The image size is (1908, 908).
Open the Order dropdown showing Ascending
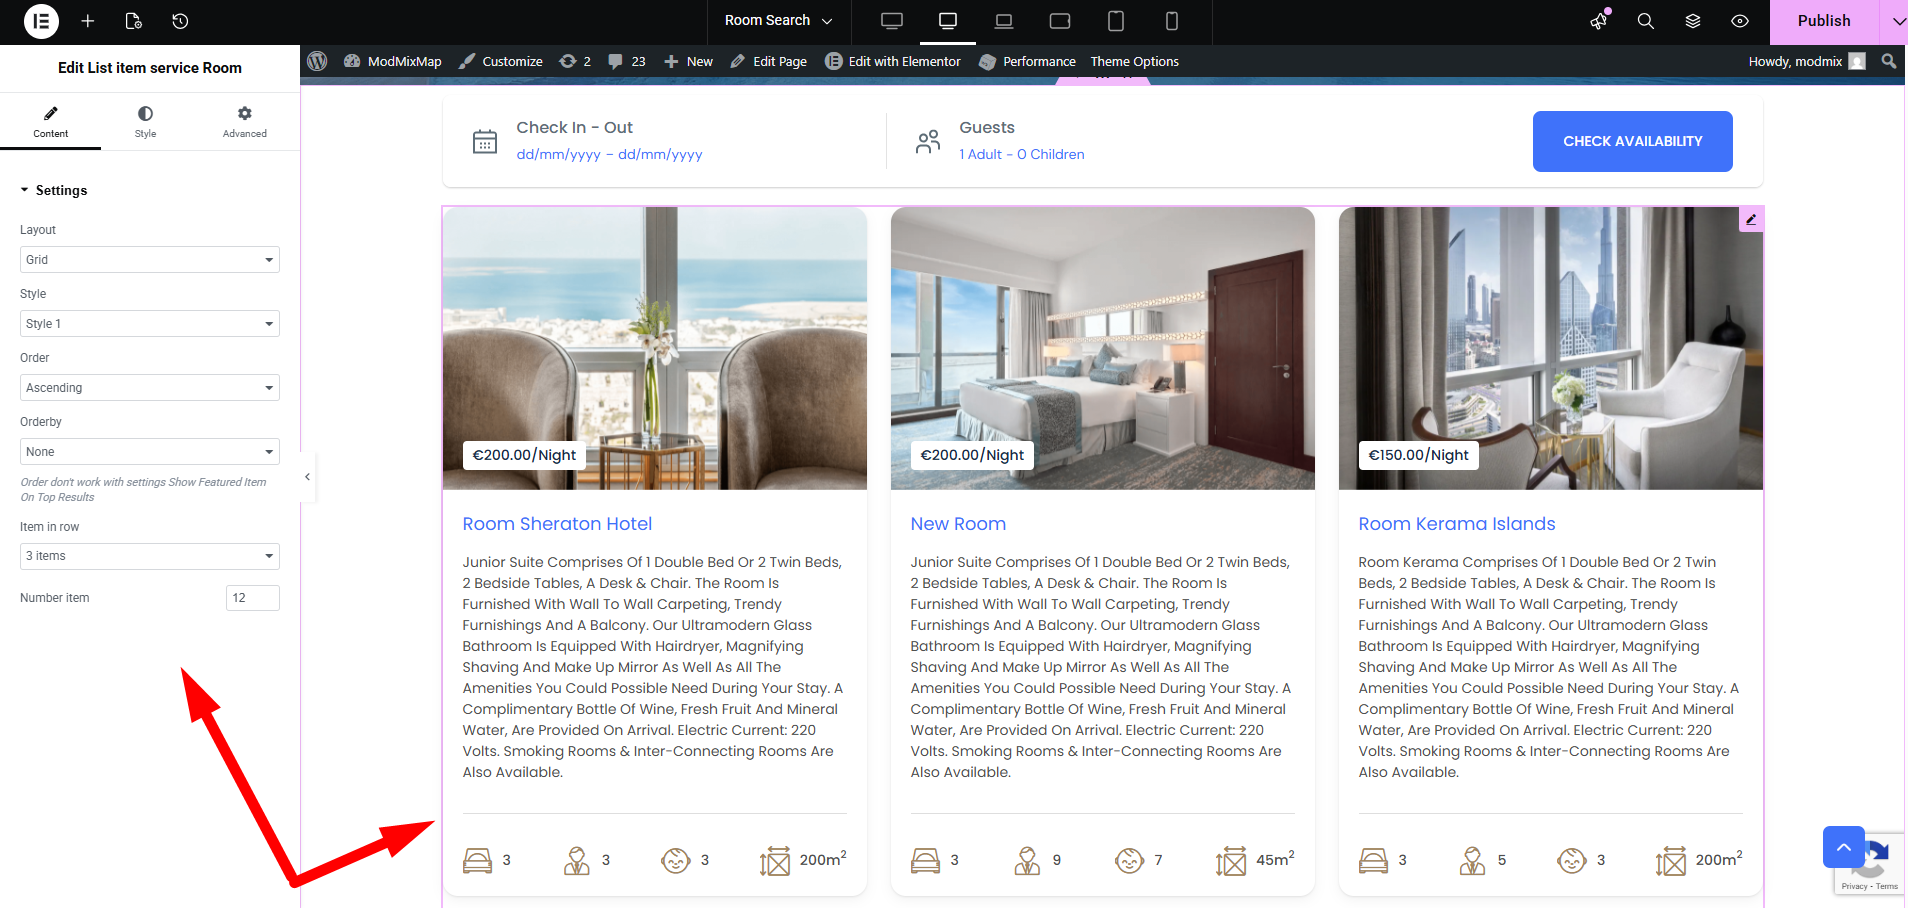pos(150,388)
